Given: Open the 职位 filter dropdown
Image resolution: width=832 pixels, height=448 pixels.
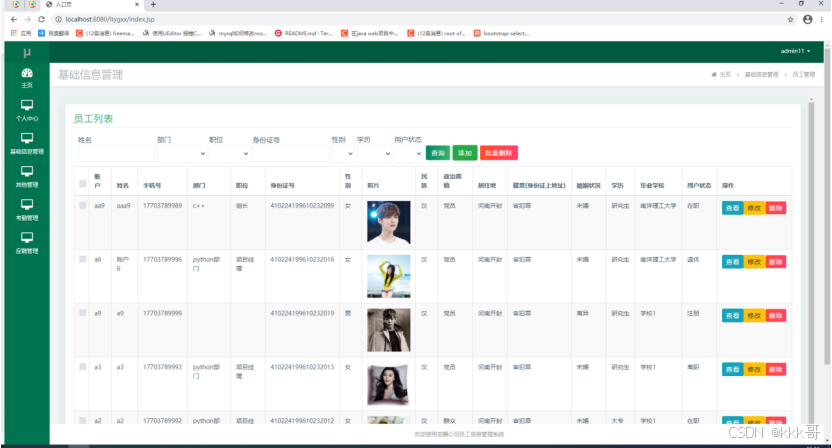Looking at the screenshot, I should point(229,153).
